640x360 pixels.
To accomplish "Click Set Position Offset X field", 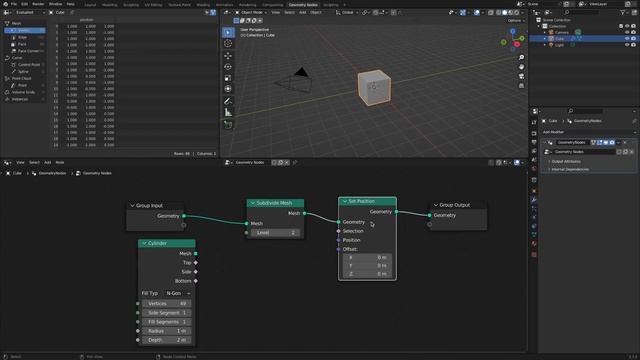I will pos(367,258).
